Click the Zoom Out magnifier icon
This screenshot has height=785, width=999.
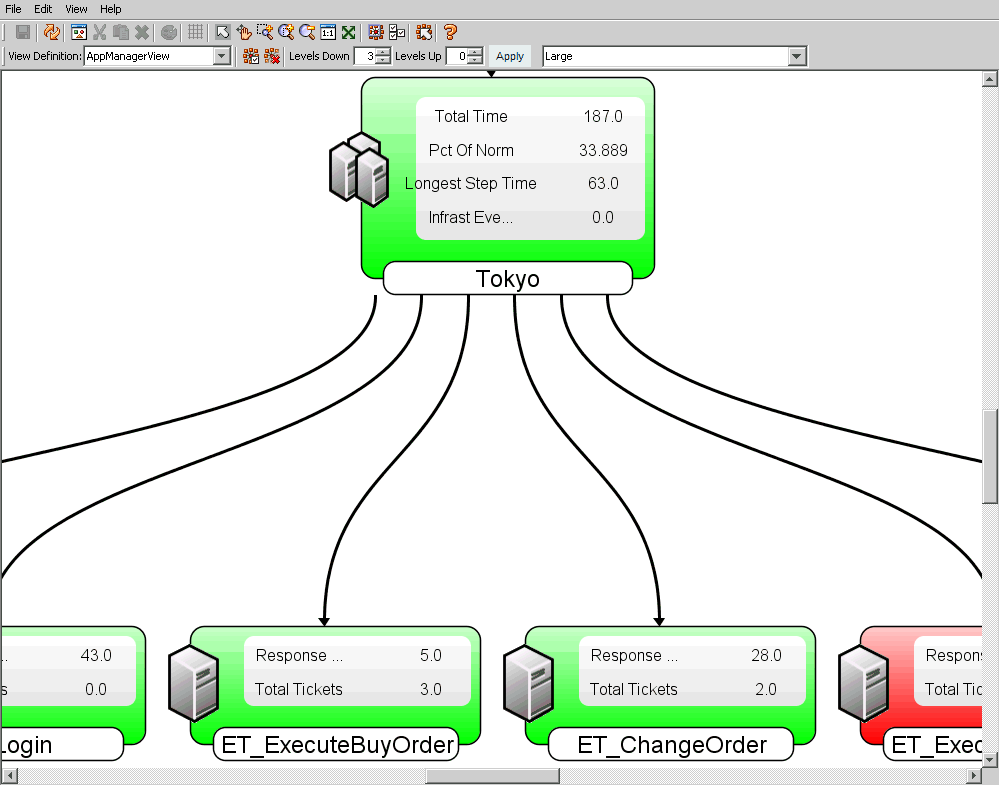pyautogui.click(x=306, y=32)
